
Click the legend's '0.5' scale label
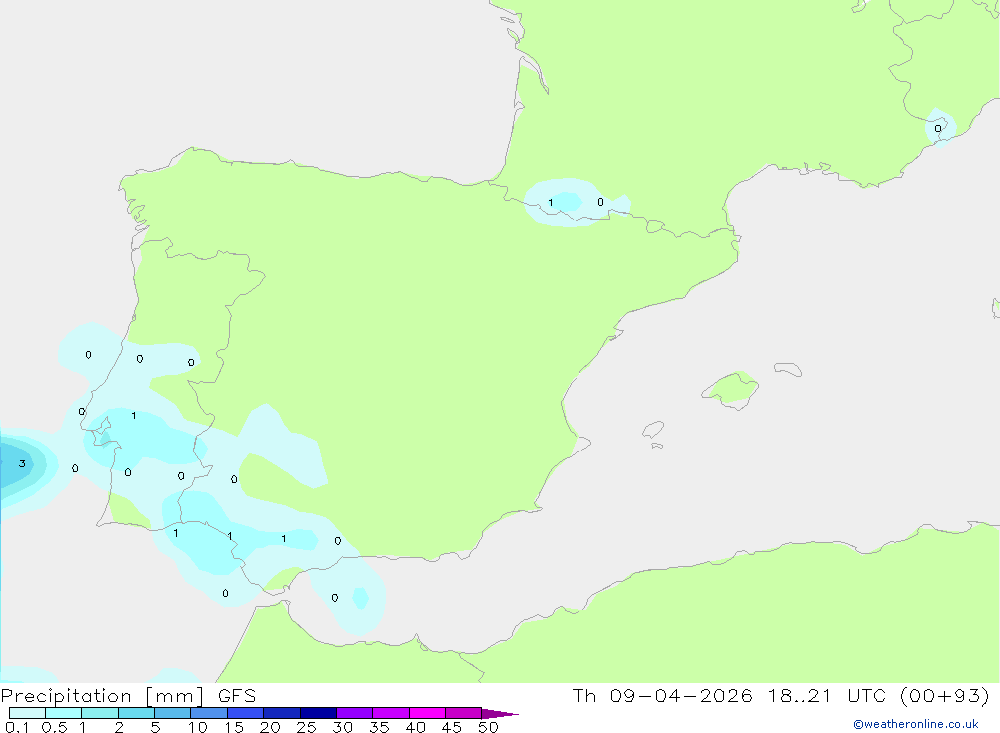point(54,727)
